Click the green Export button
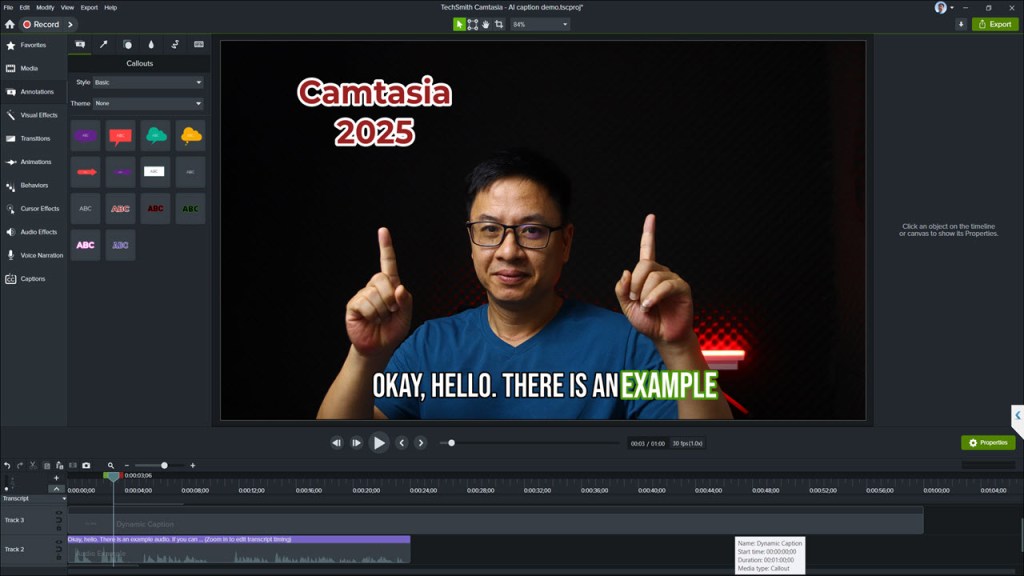Image resolution: width=1024 pixels, height=576 pixels. (994, 23)
